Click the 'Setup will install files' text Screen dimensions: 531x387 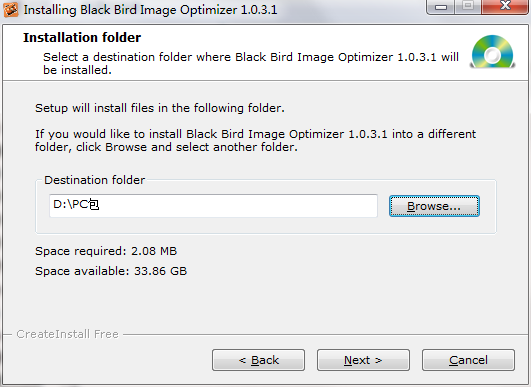pyautogui.click(x=160, y=108)
